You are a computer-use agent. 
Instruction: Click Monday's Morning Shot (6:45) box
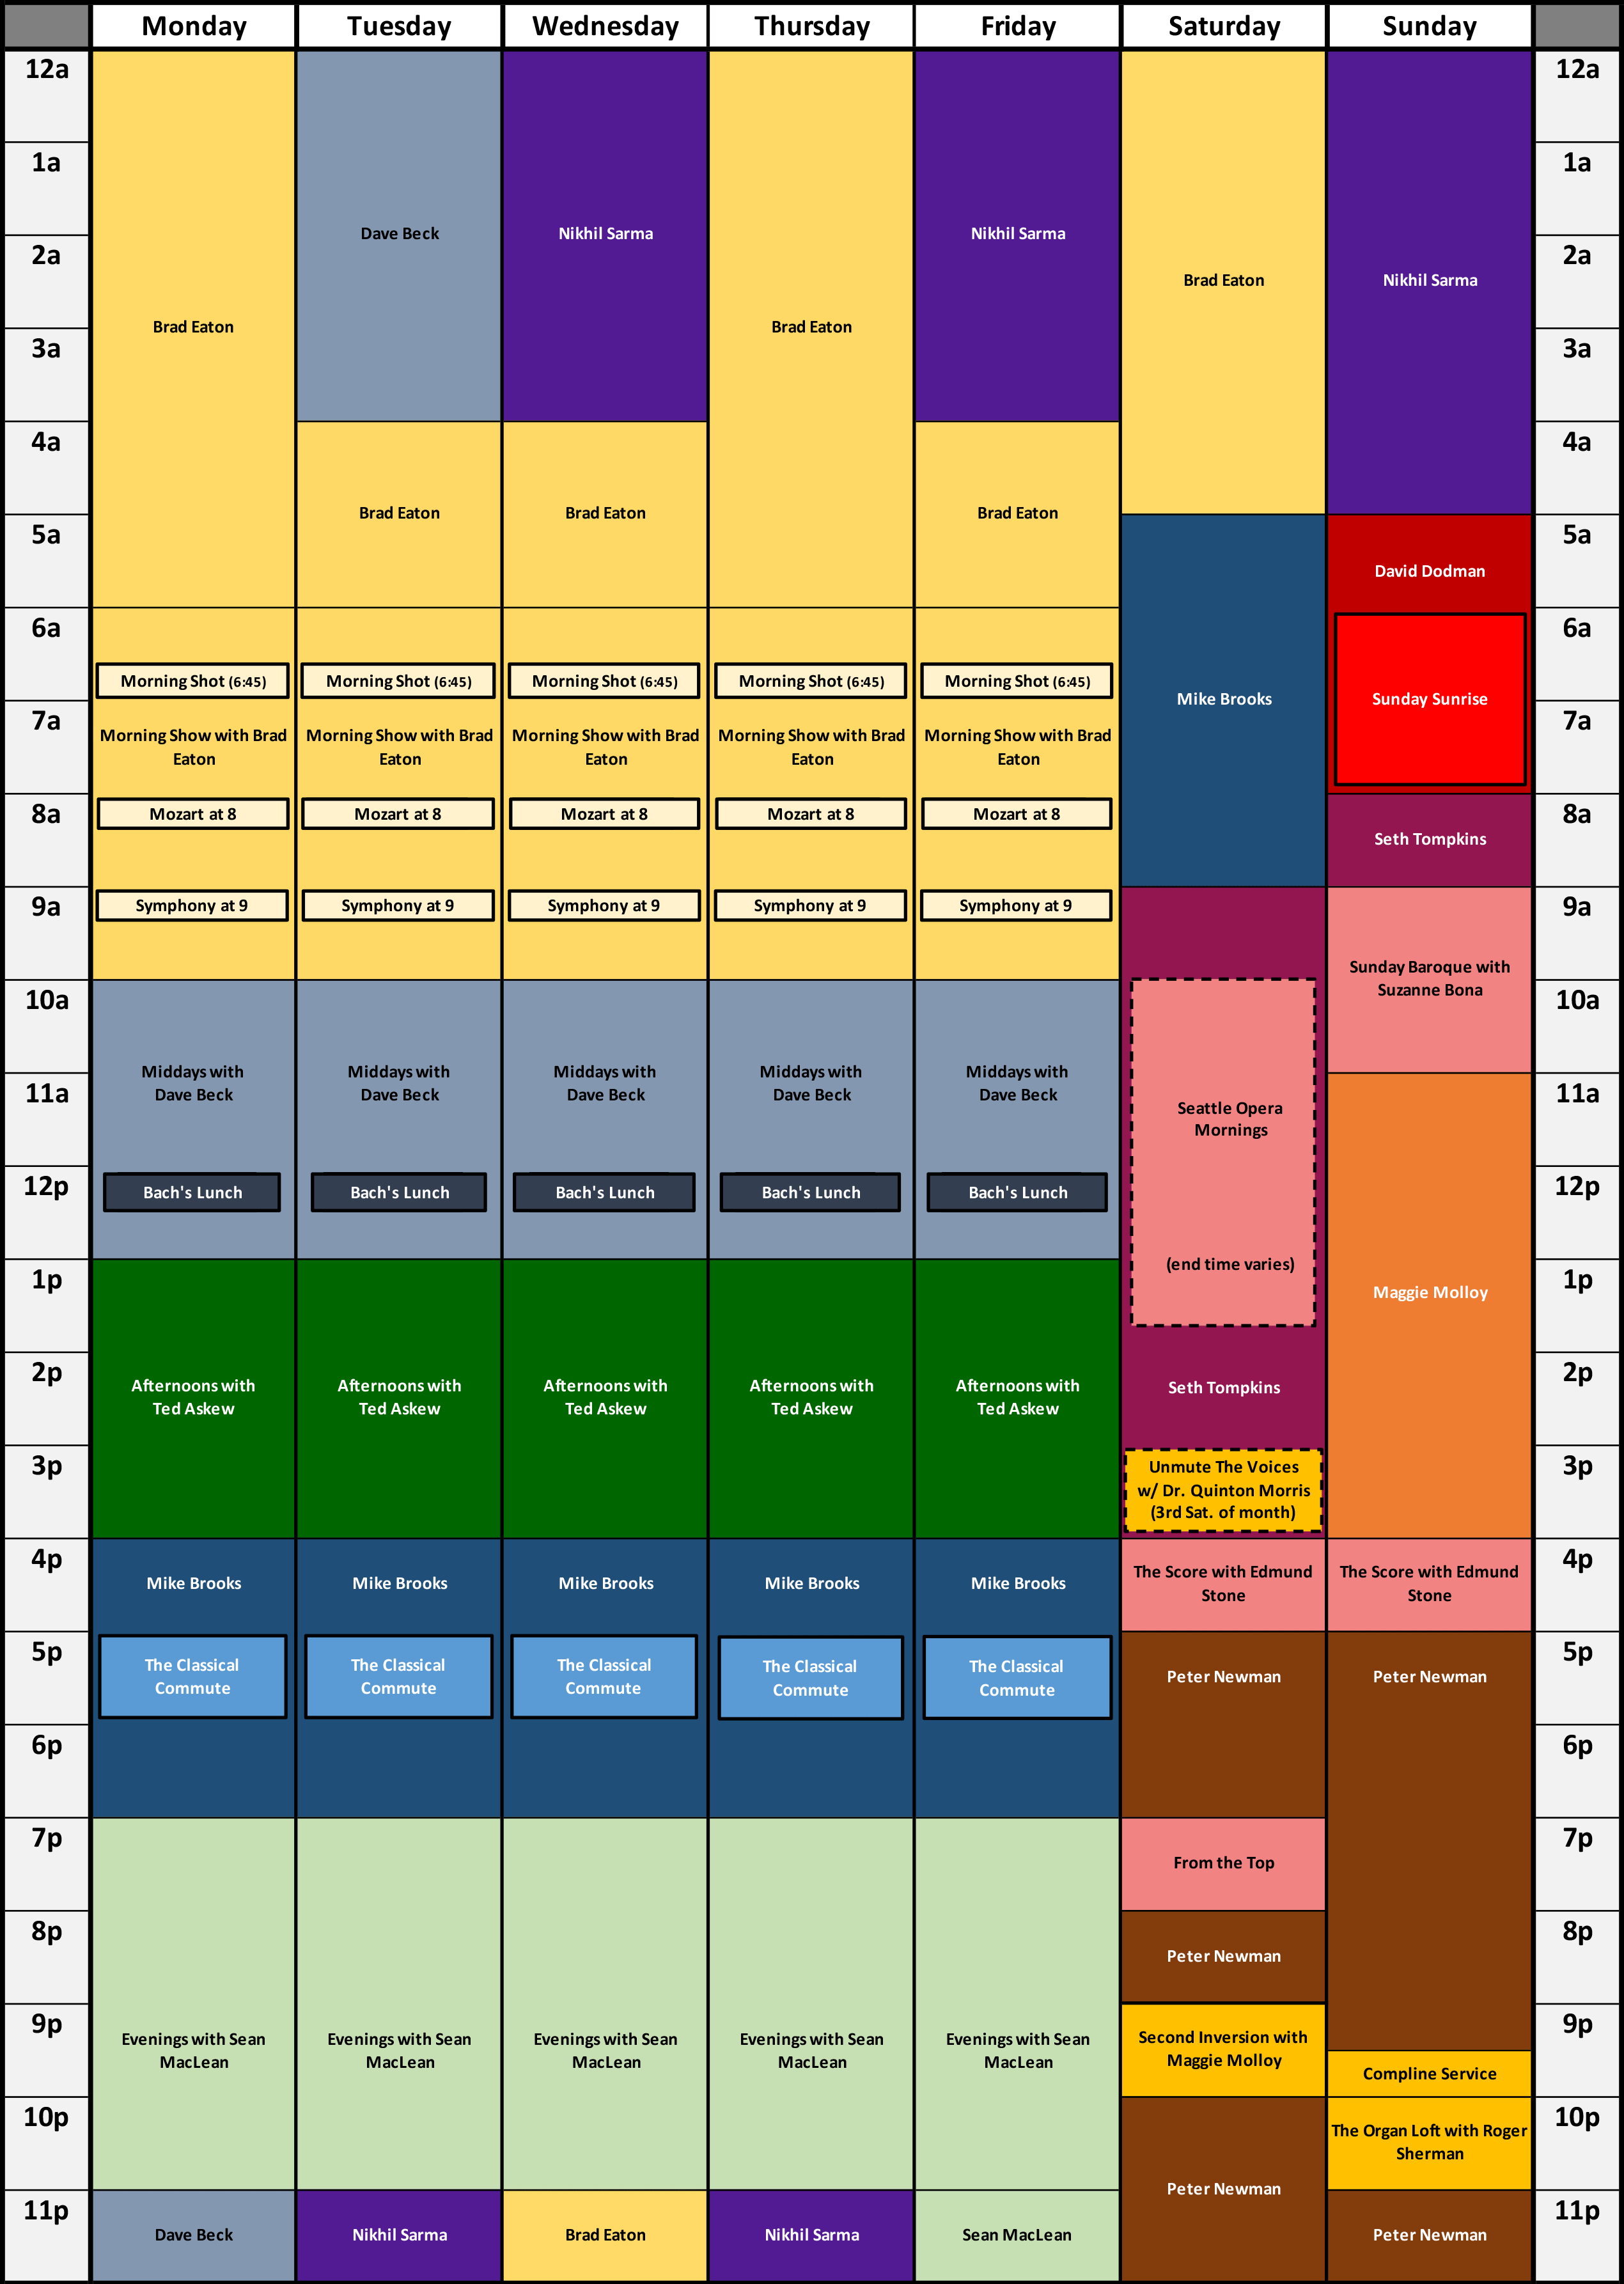pos(193,681)
